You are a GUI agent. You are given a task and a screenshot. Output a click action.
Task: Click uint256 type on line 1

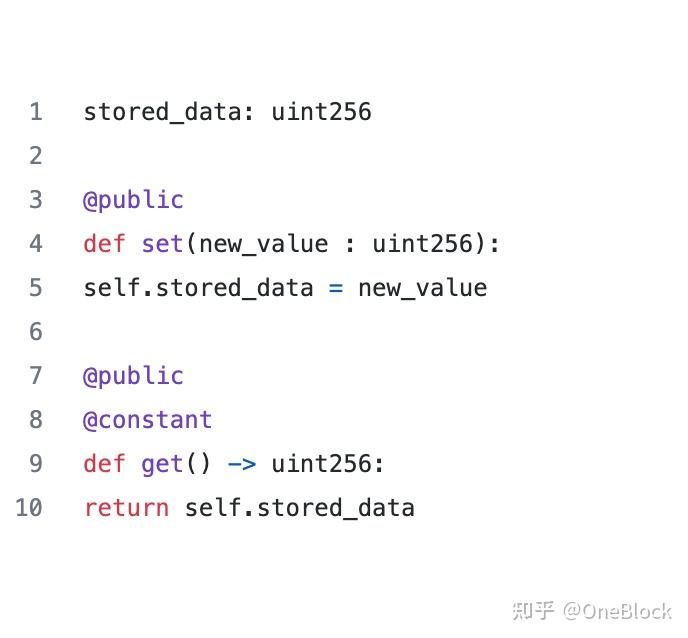point(322,111)
